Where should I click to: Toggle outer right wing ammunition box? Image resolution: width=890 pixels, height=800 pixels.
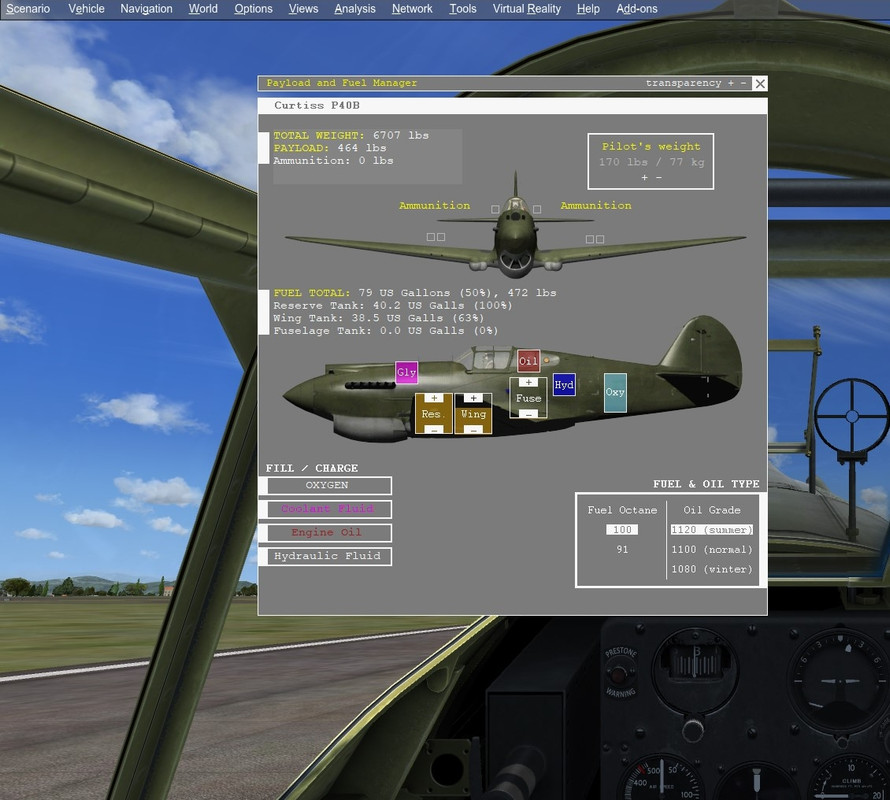[600, 239]
